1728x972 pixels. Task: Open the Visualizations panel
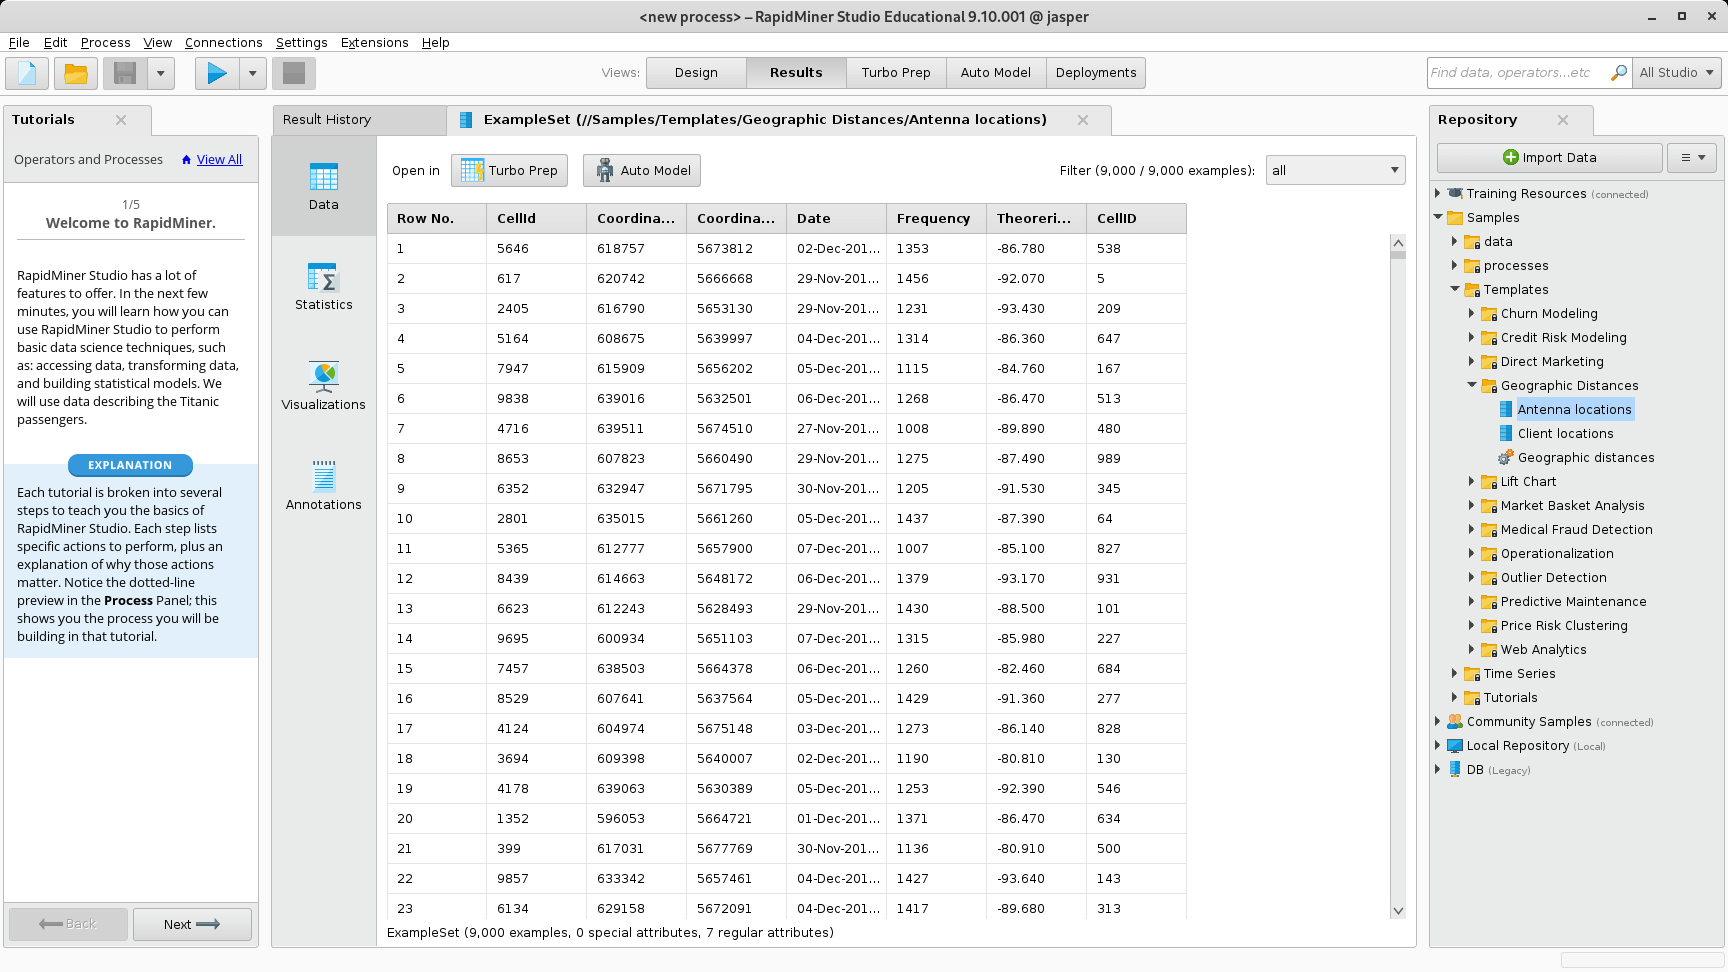pos(322,387)
